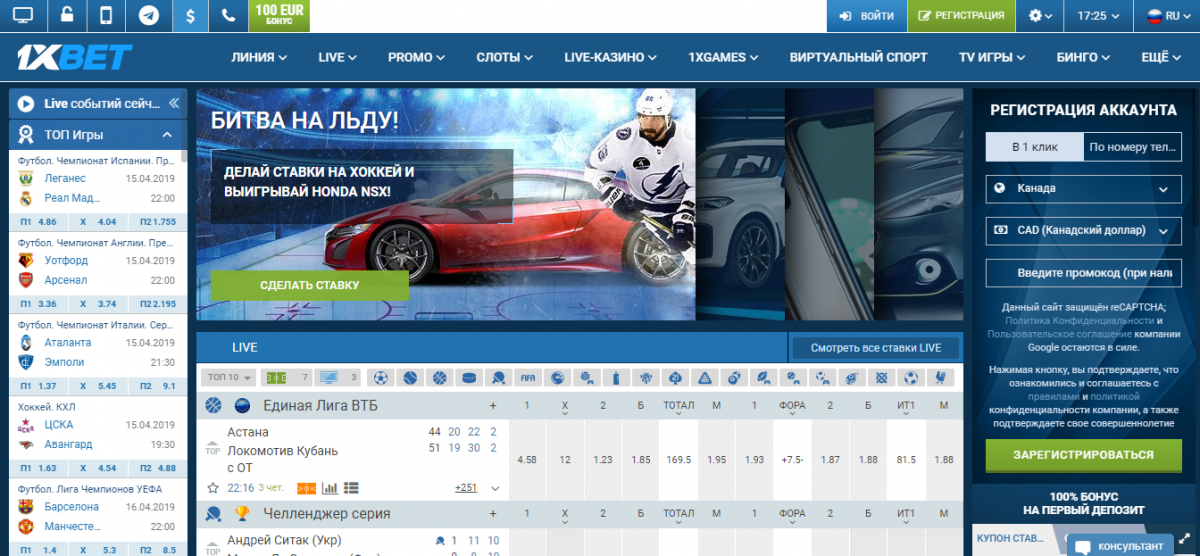Image resolution: width=1200 pixels, height=556 pixels.
Task: Open the LIVE menu in the navigation bar
Action: tap(338, 57)
